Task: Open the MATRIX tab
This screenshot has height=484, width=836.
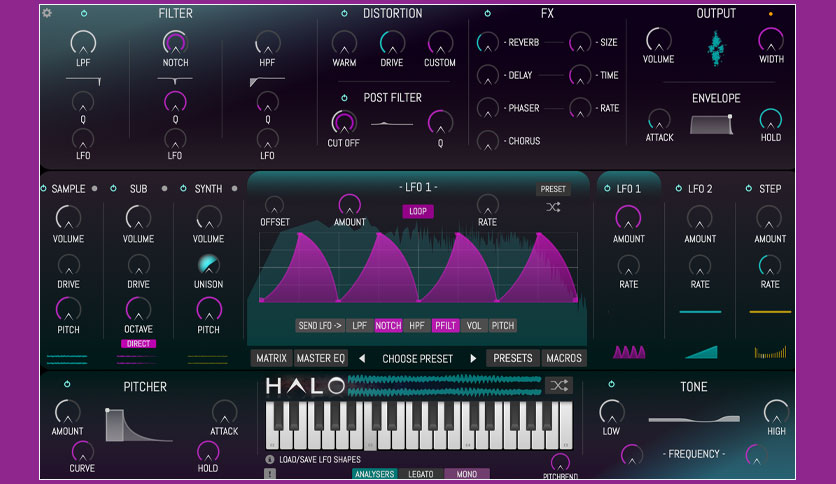Action: coord(271,358)
